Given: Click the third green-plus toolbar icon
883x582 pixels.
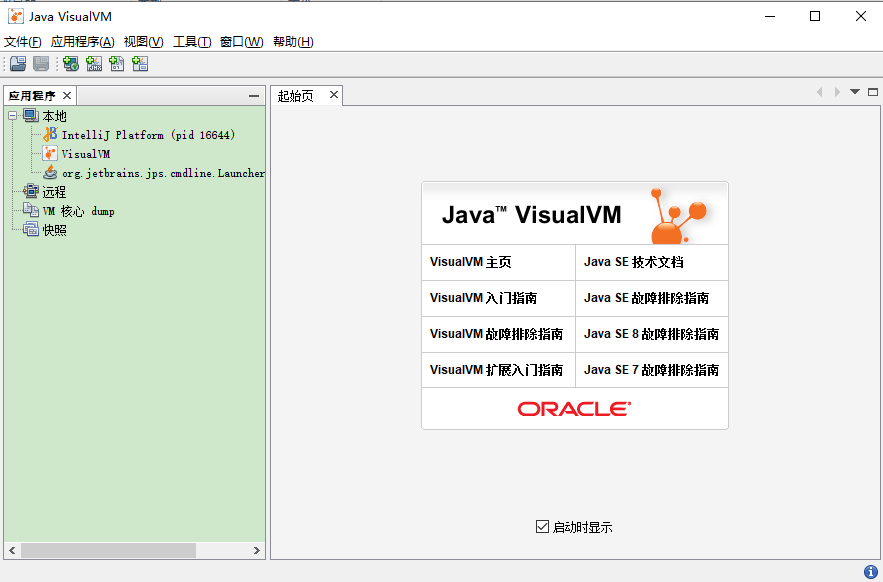Looking at the screenshot, I should (117, 64).
